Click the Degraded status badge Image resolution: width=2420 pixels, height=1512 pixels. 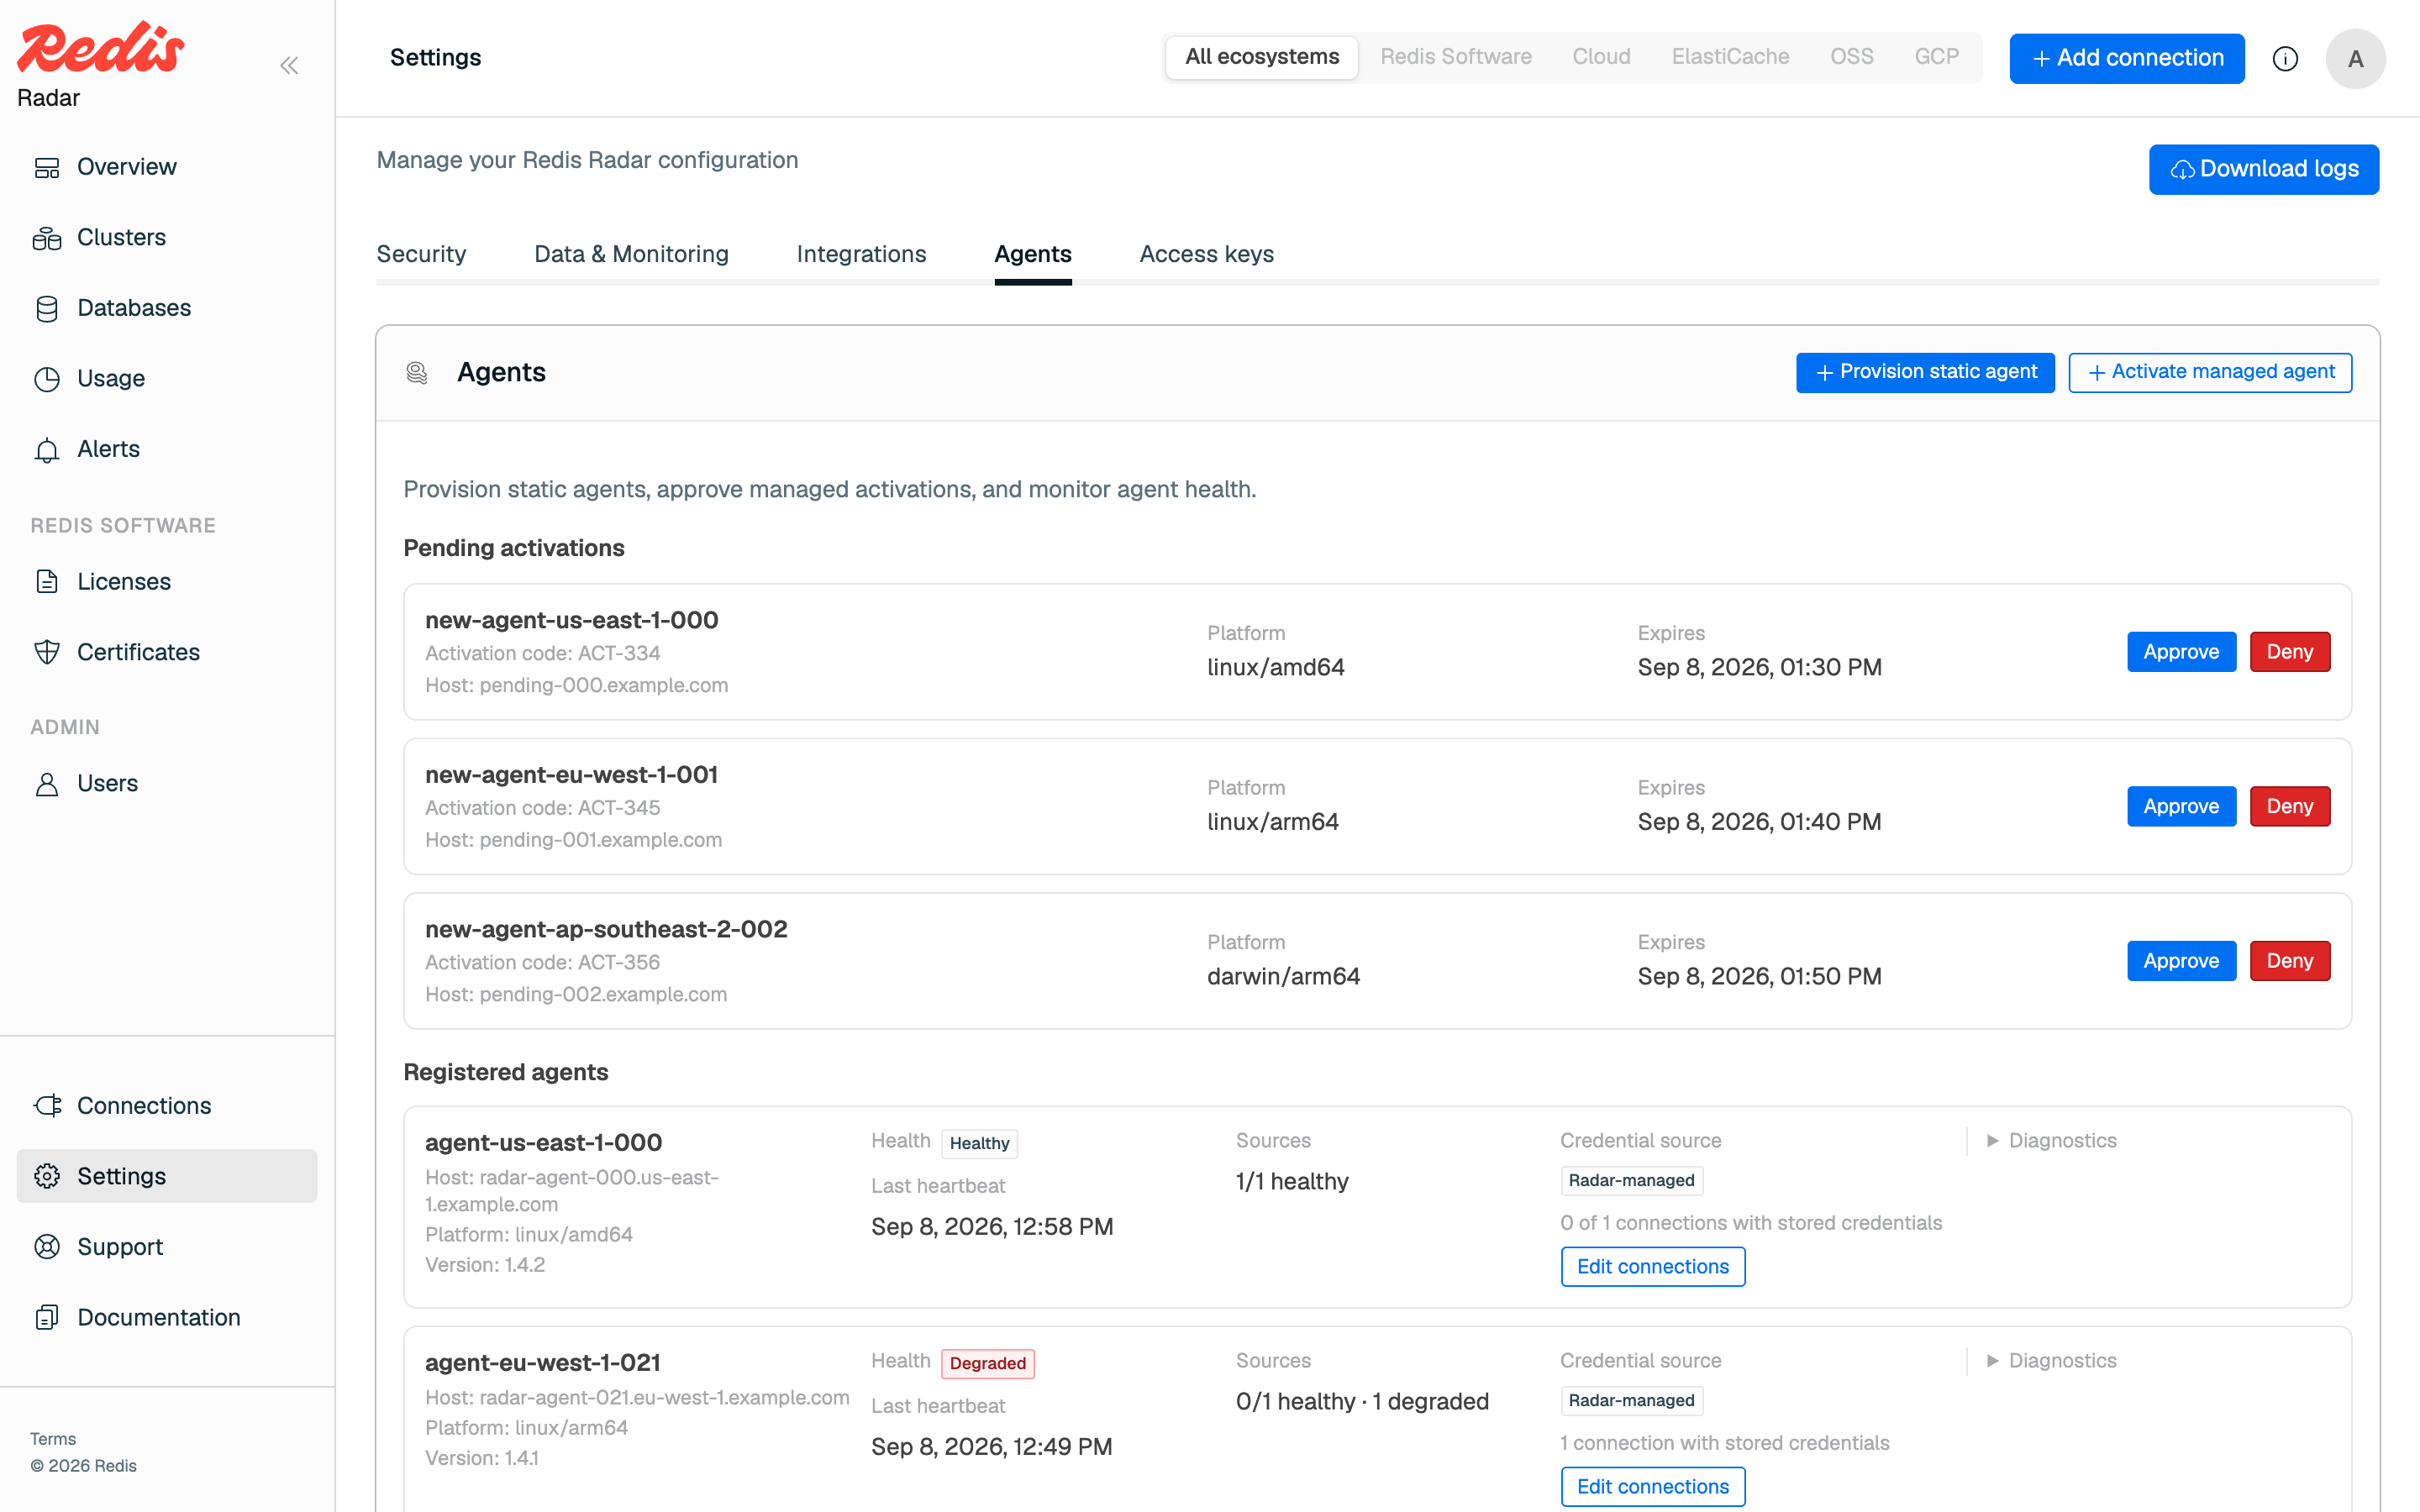(988, 1363)
